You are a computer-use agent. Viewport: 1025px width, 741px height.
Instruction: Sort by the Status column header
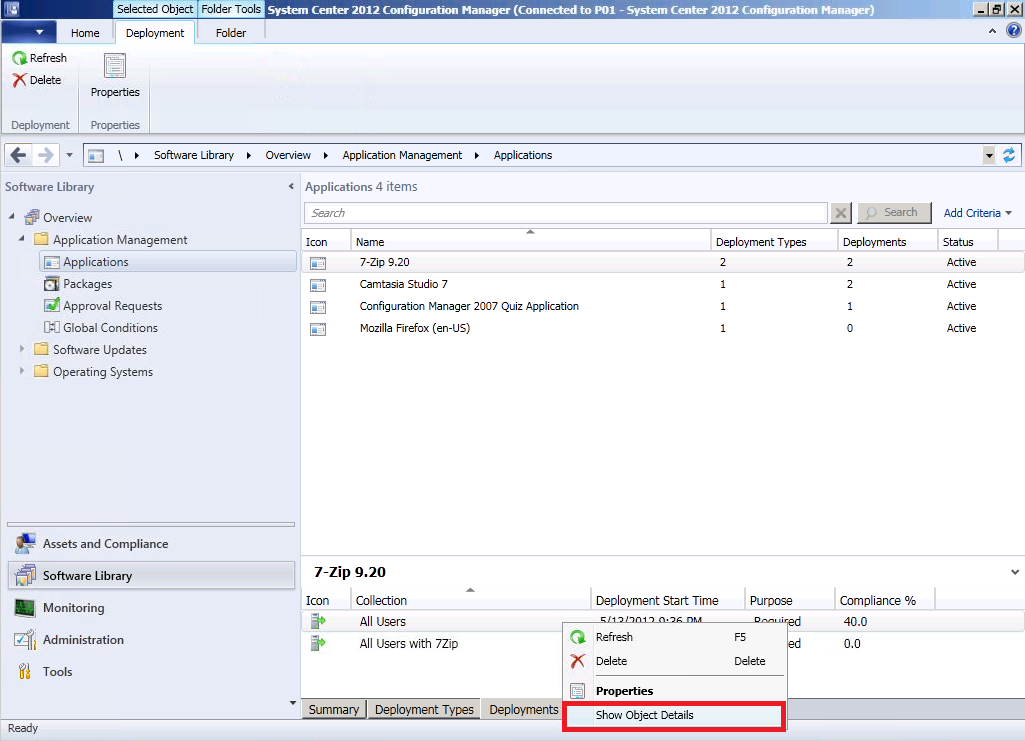click(x=968, y=242)
